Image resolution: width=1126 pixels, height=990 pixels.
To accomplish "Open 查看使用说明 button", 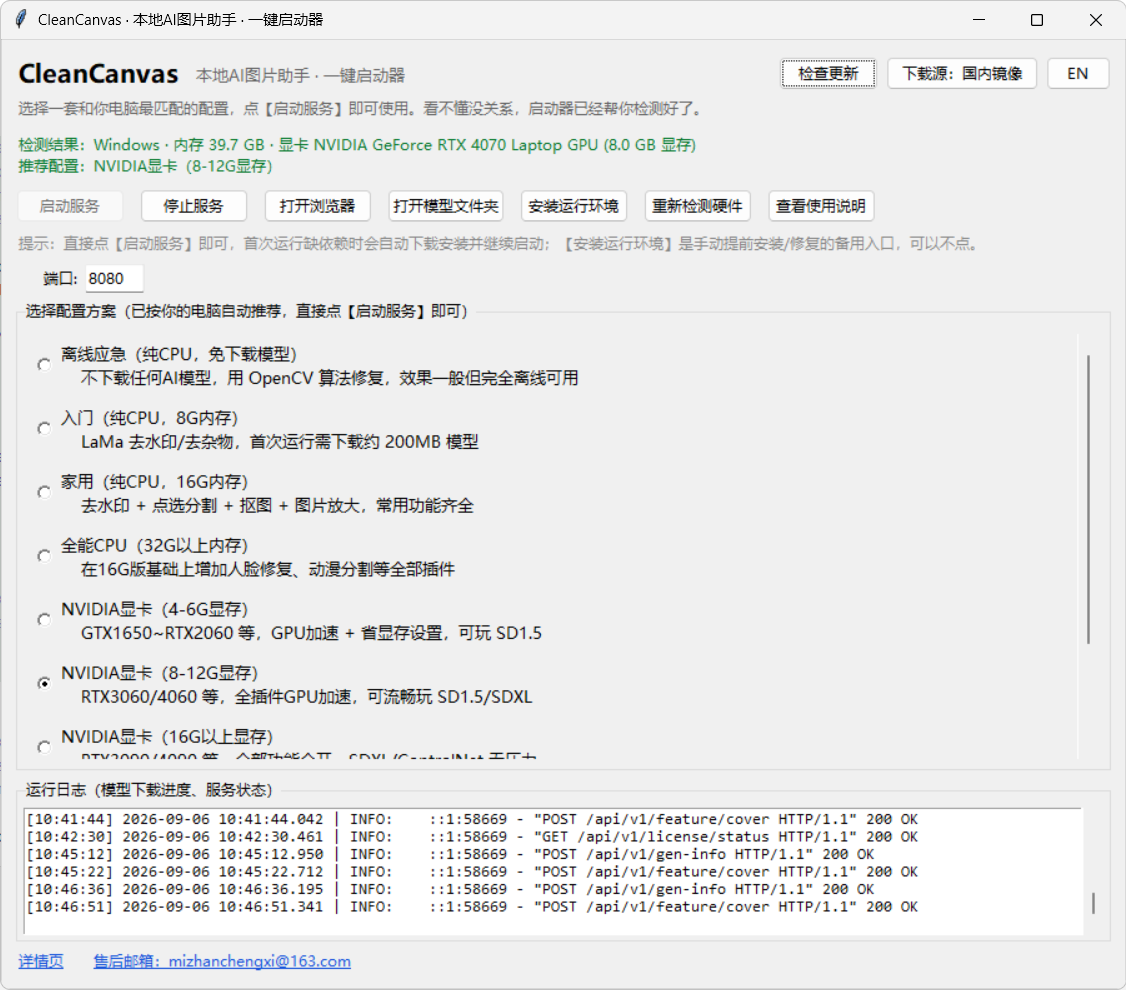I will 821,206.
